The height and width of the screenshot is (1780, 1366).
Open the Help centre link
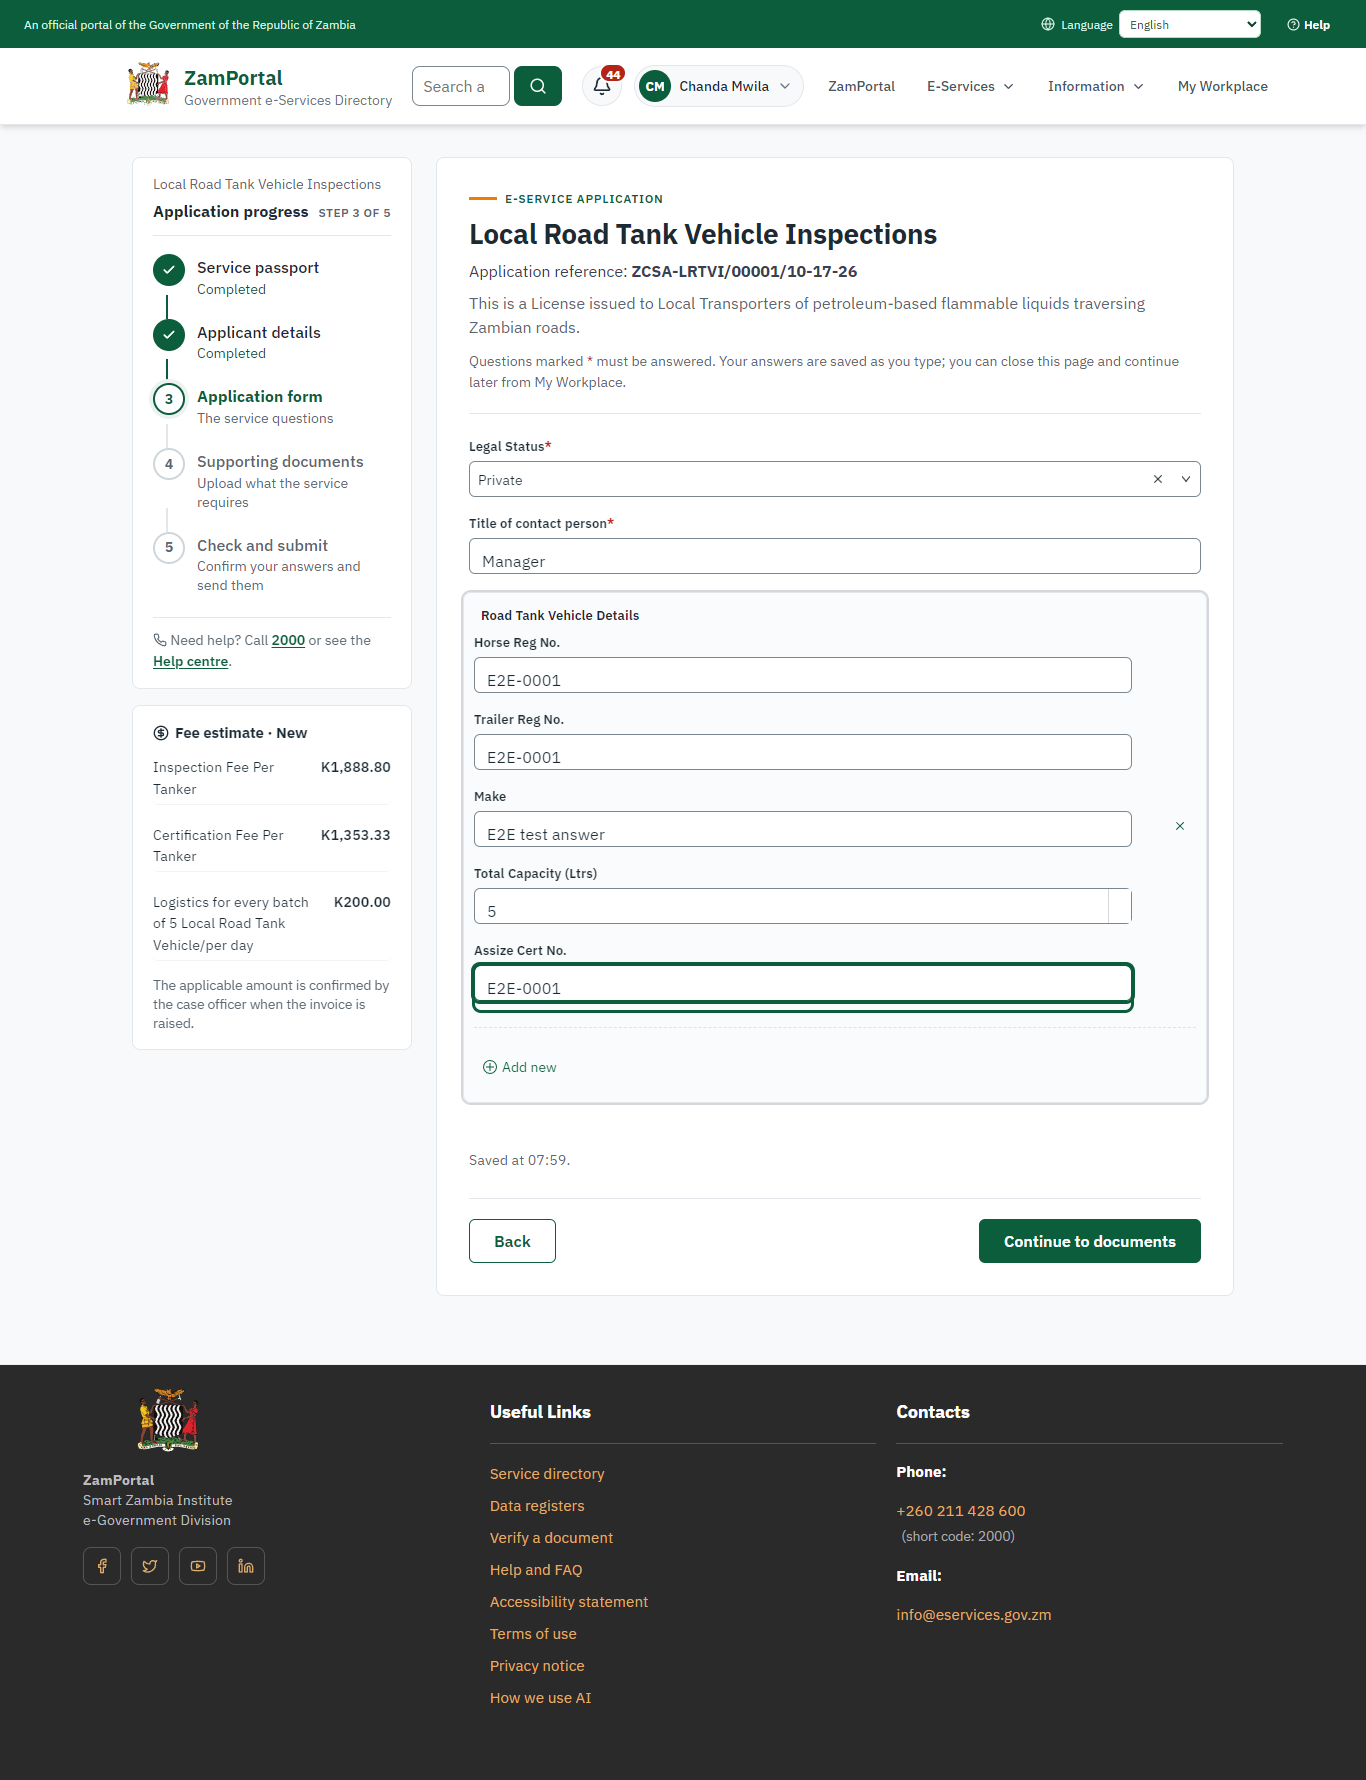[x=190, y=662]
